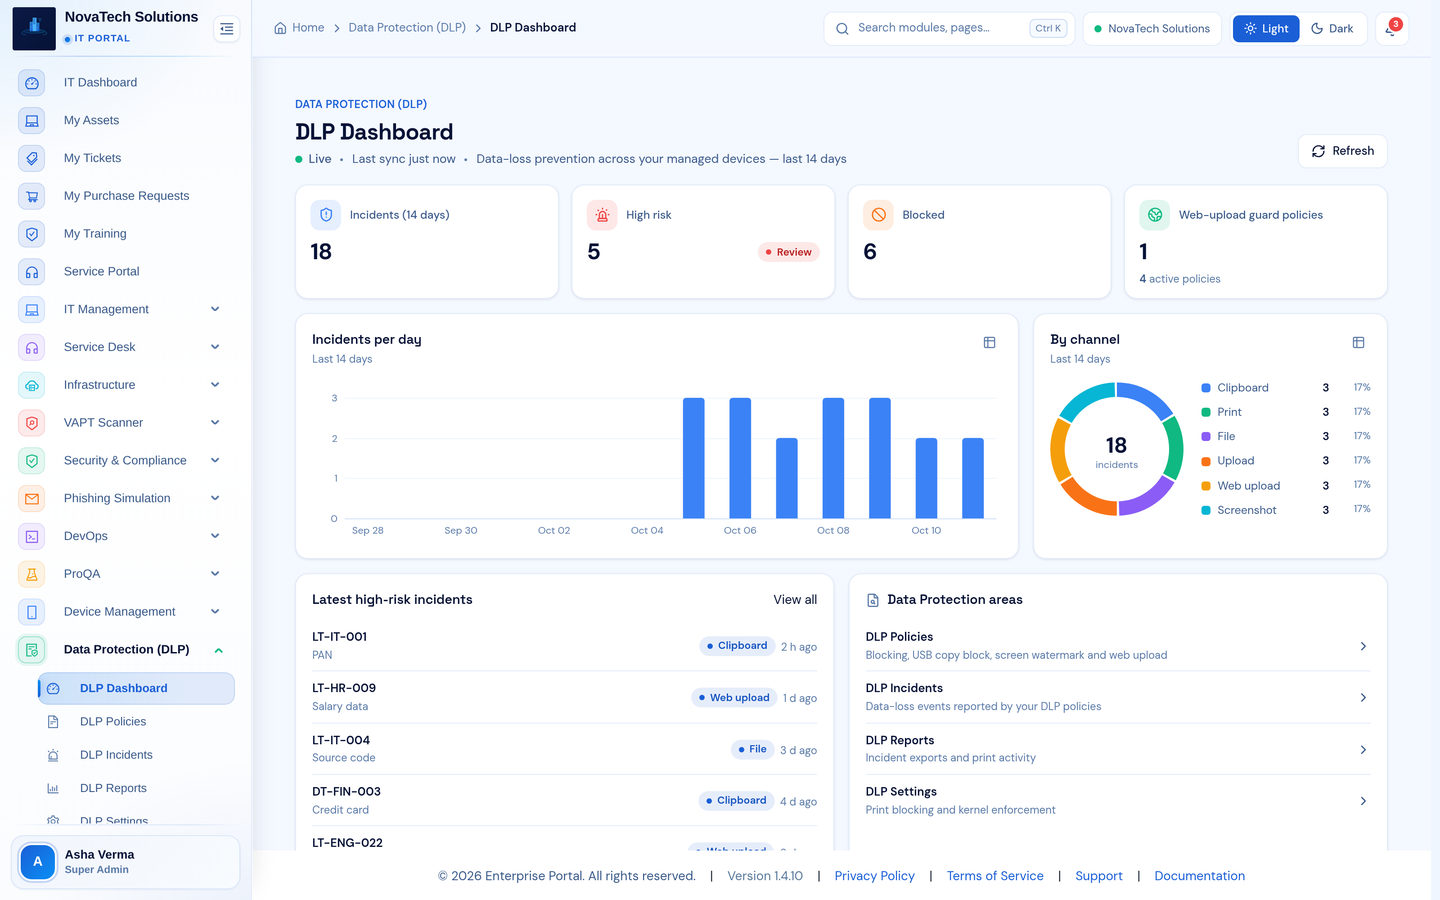Open the Asha Verma user profile card

point(125,862)
